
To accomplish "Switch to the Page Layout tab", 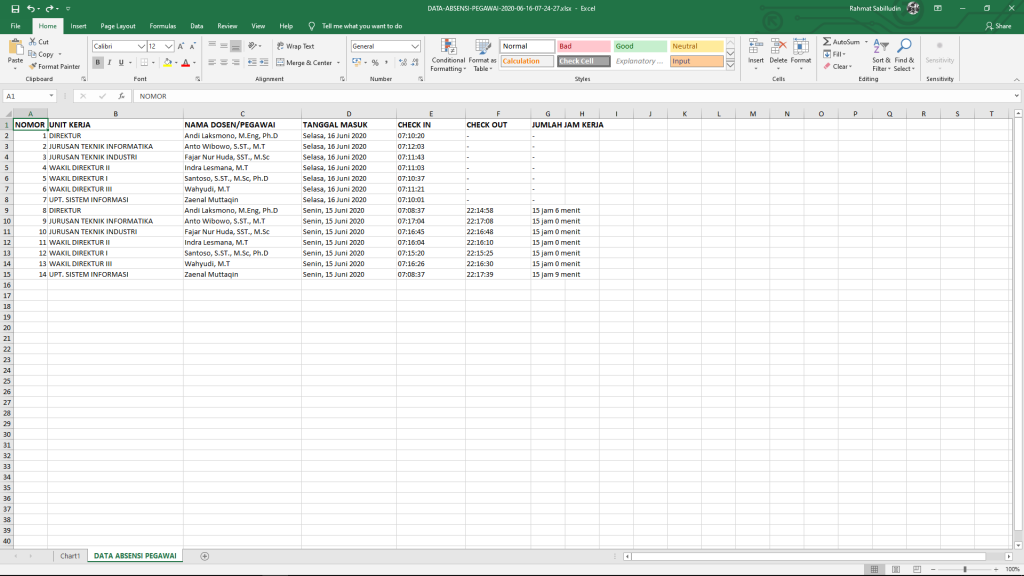I will [x=118, y=26].
